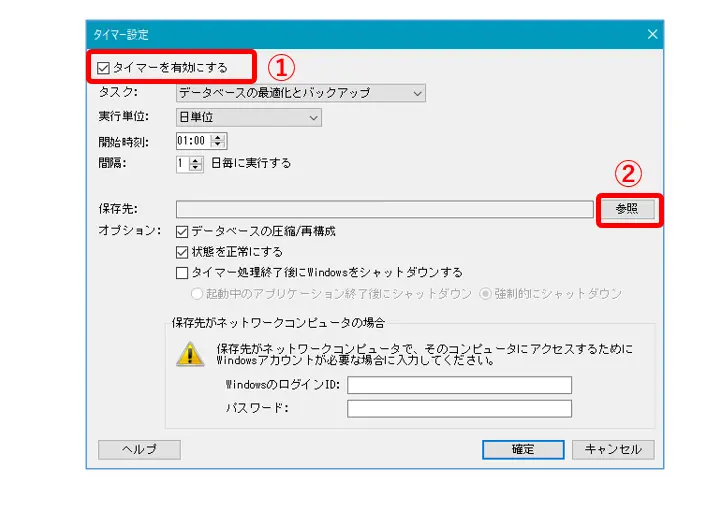Click the パスワード input field

tap(459, 409)
